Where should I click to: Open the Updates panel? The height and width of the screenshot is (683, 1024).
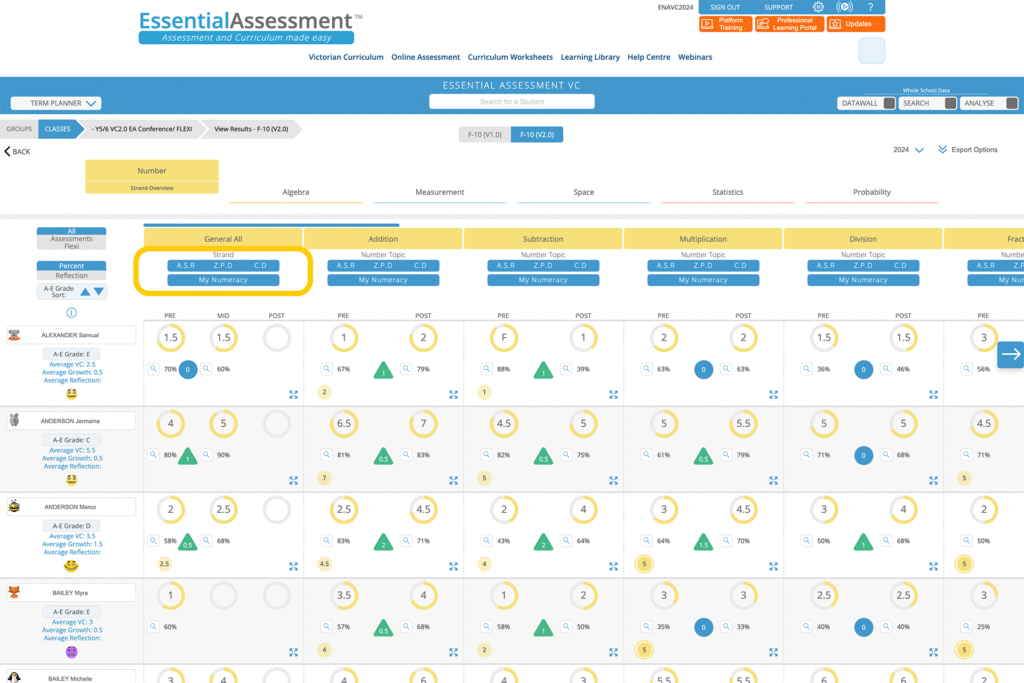[x=856, y=24]
